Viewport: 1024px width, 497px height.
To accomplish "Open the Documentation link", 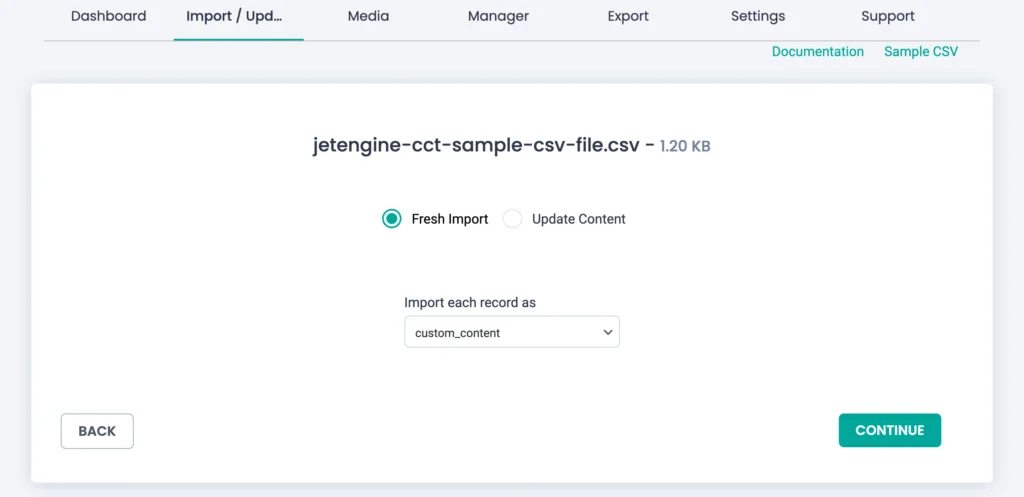I will 817,51.
